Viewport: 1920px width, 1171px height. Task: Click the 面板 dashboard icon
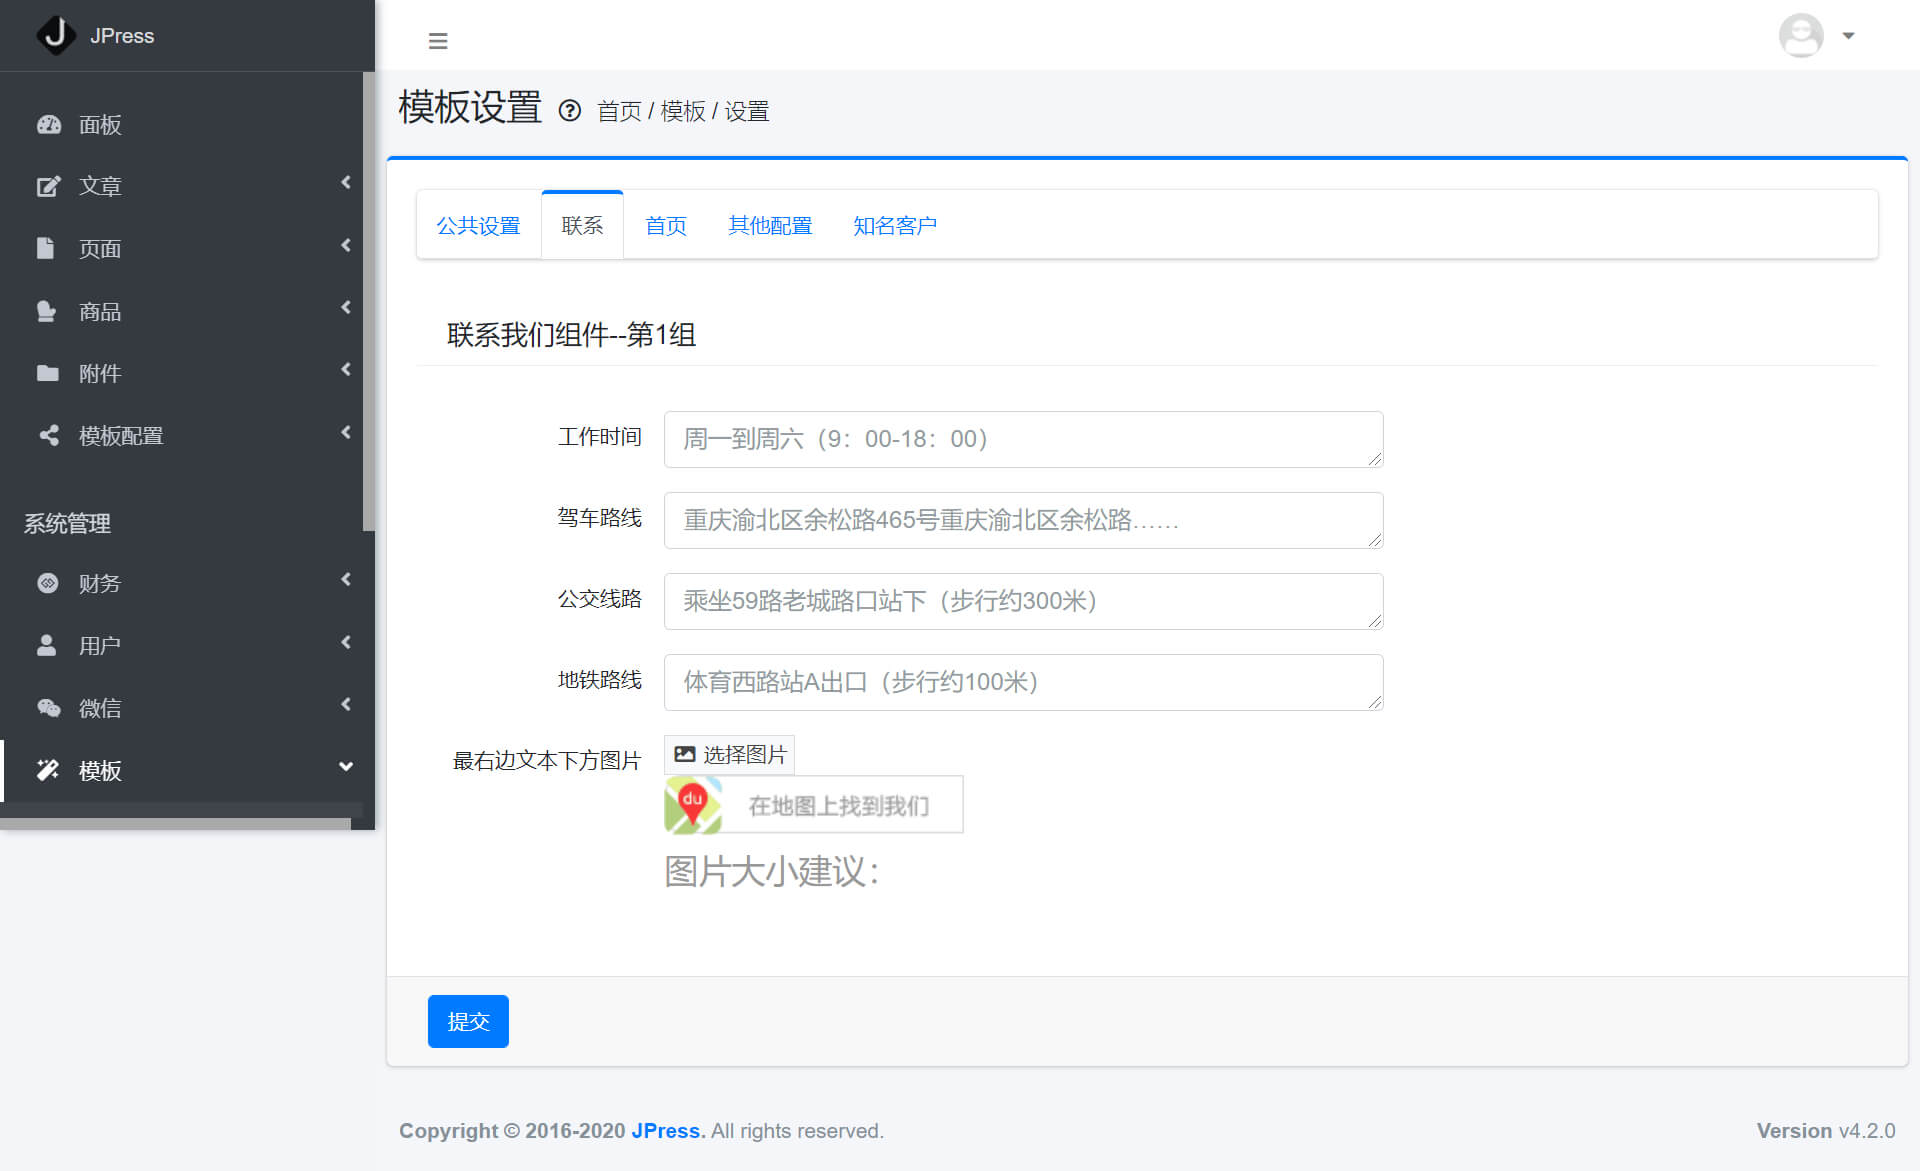point(48,125)
